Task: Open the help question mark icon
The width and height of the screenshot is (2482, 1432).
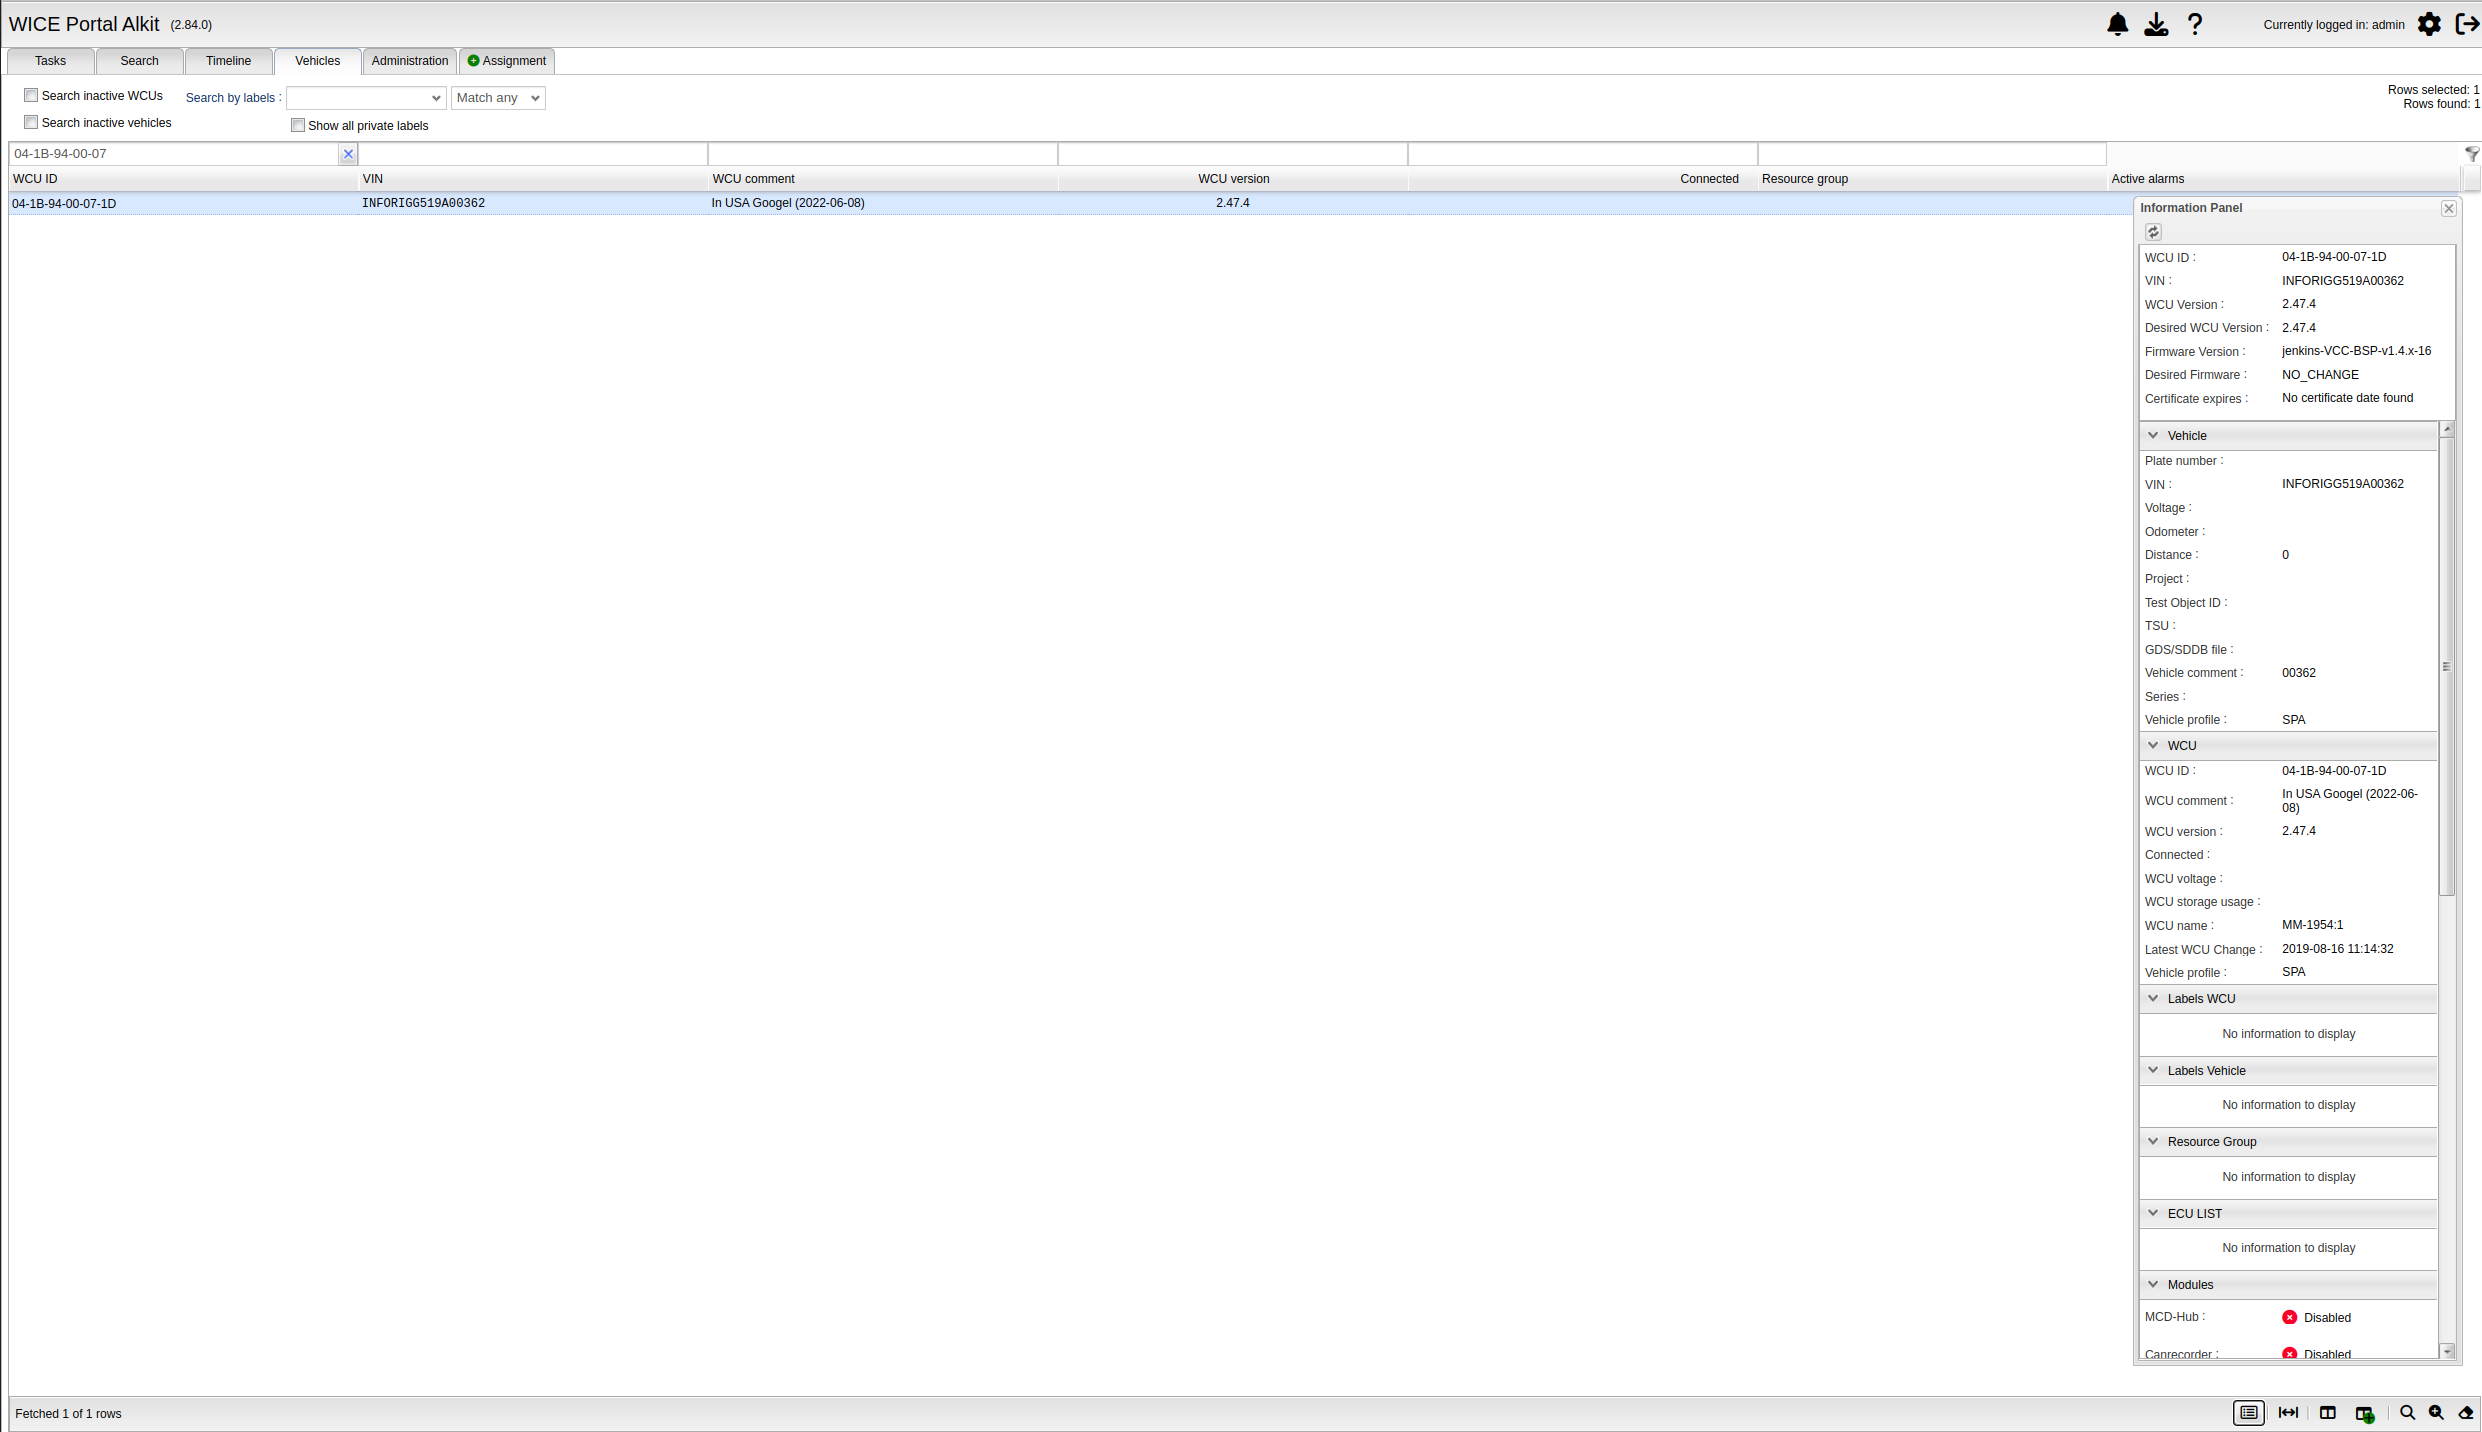Action: click(2194, 25)
